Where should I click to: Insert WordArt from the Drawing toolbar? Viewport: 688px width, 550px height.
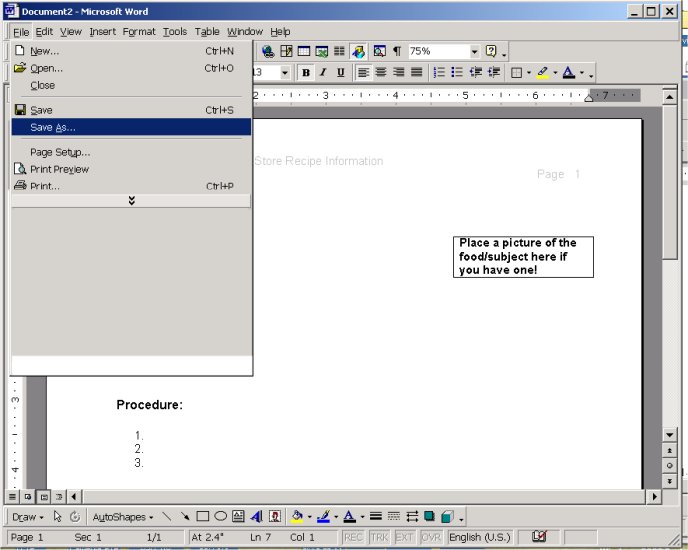pyautogui.click(x=256, y=517)
